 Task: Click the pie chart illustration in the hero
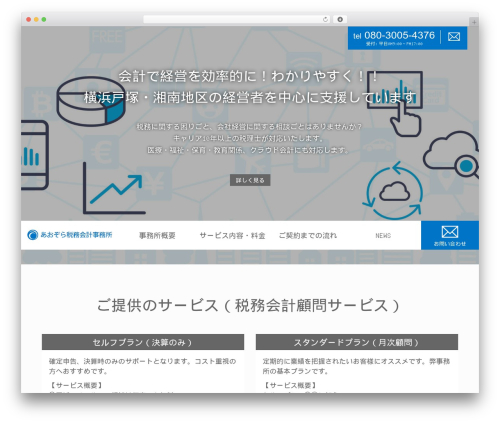point(91,101)
